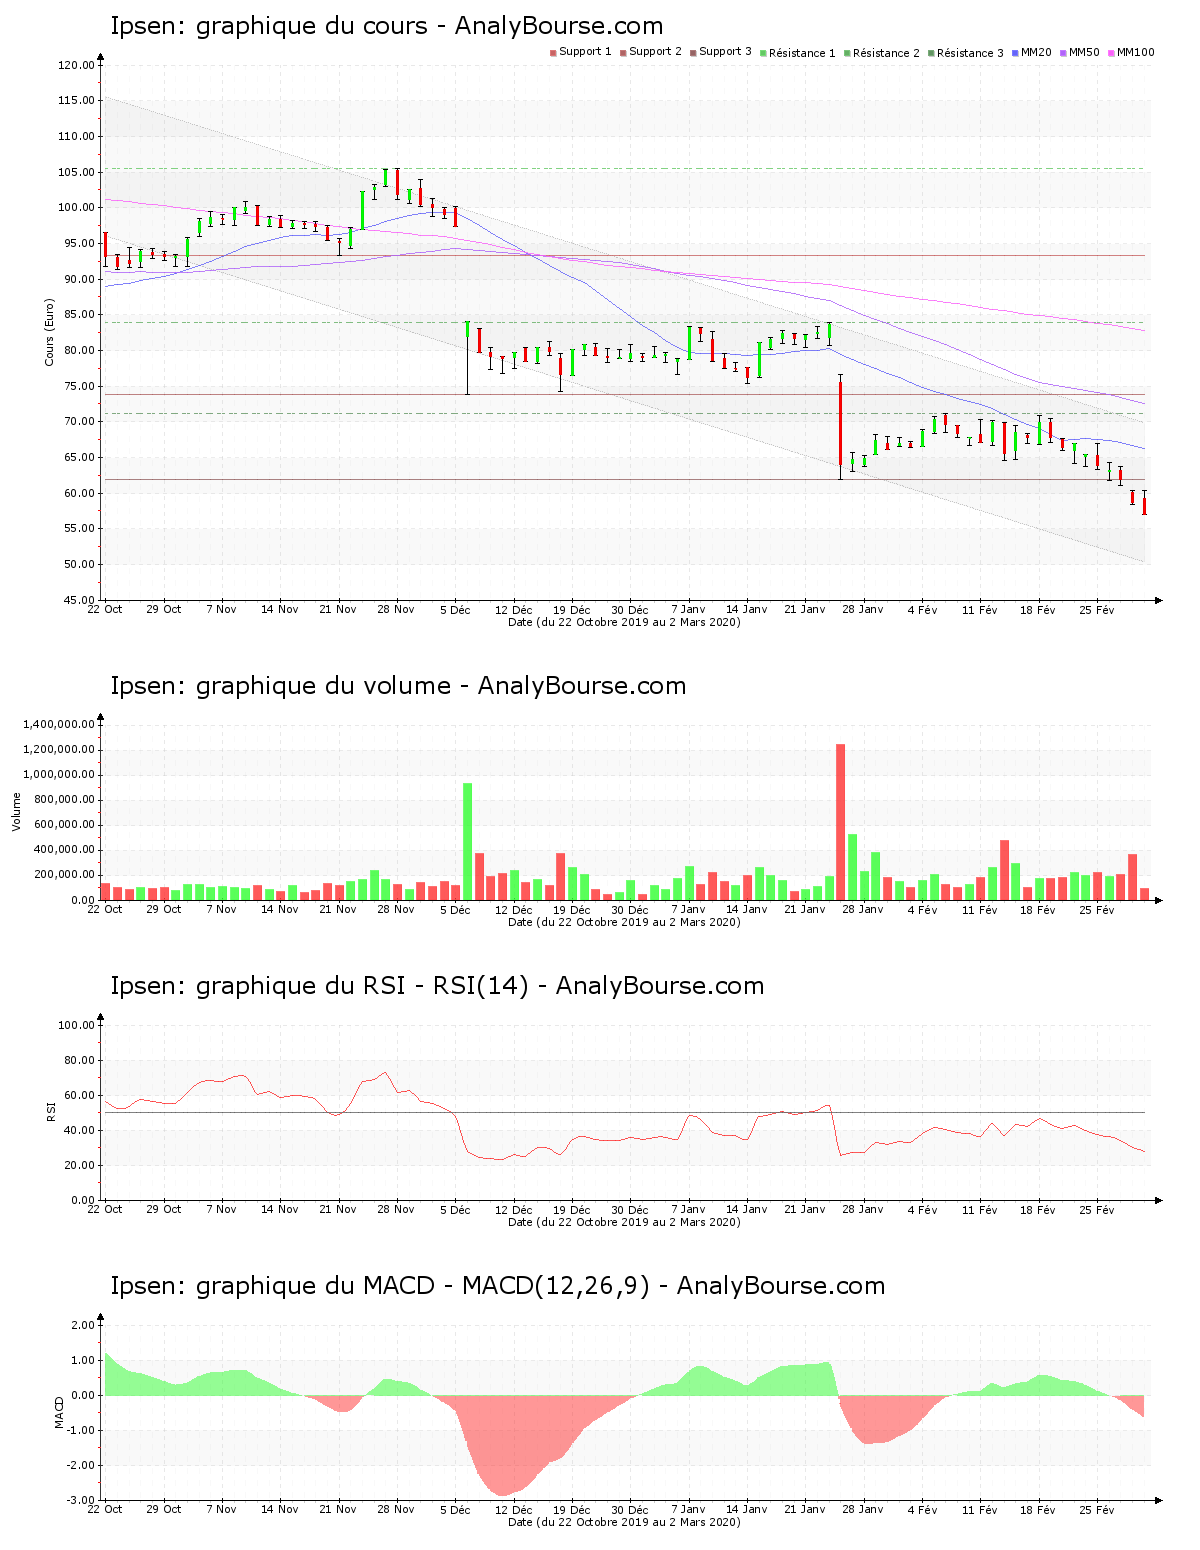Click the MM20 legend entry

pyautogui.click(x=1032, y=52)
